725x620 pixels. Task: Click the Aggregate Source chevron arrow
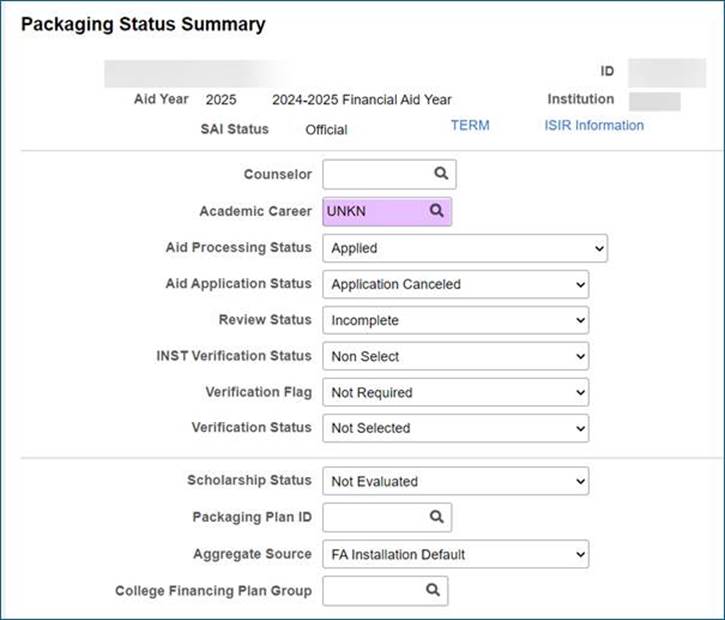click(581, 554)
